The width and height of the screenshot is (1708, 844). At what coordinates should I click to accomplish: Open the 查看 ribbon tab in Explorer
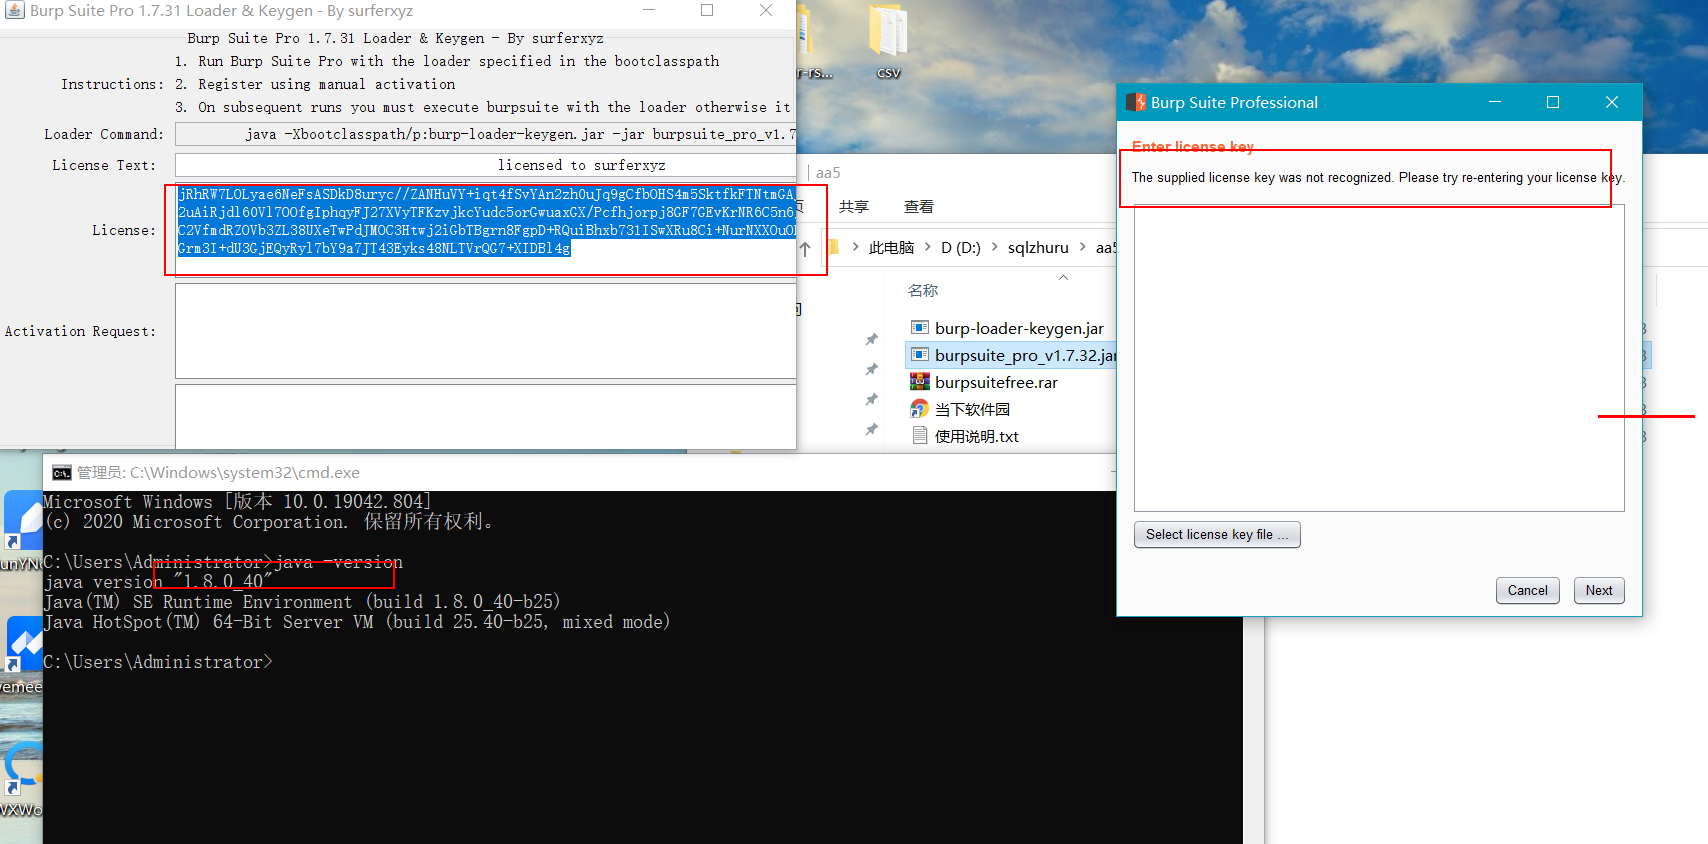click(x=919, y=206)
